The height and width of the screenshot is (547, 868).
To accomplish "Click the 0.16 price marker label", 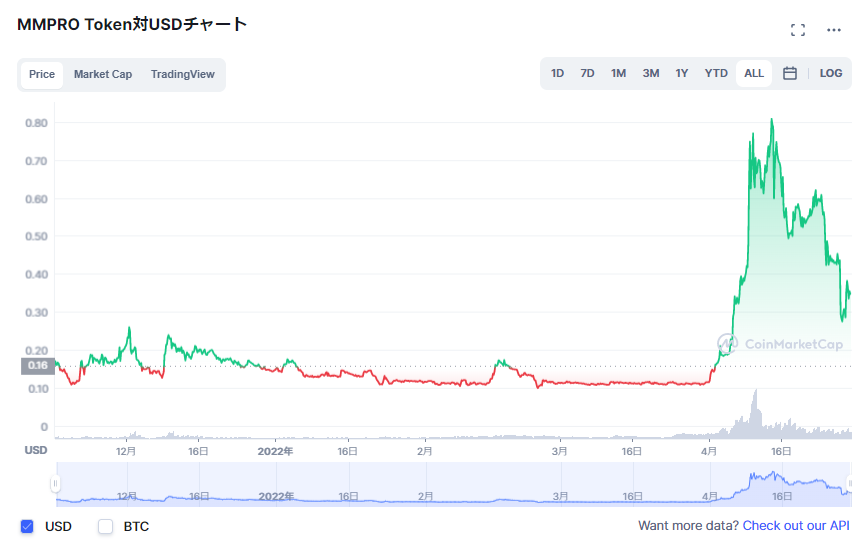I will (x=38, y=366).
